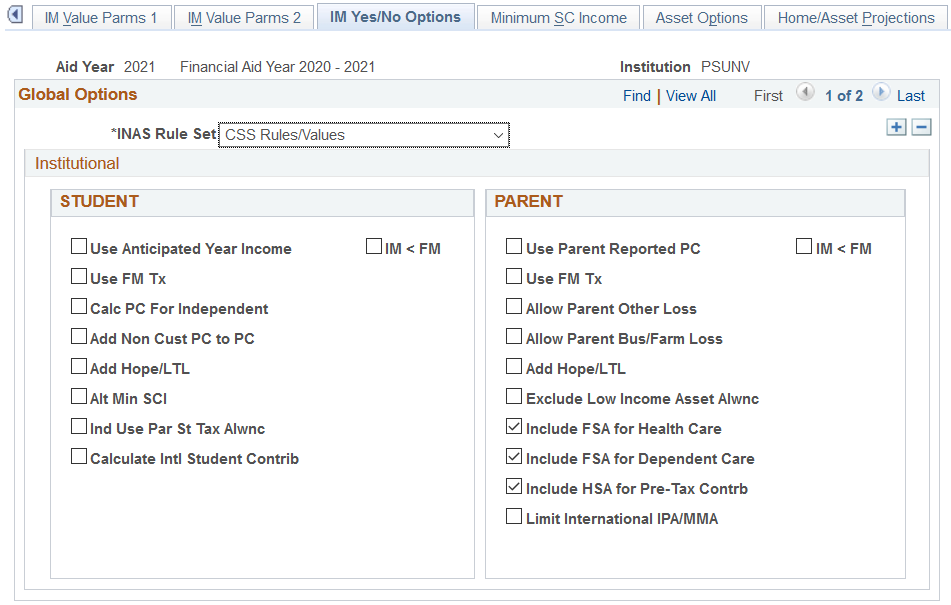Enable Limit International IPA/MMA
This screenshot has width=951, height=605.
514,516
